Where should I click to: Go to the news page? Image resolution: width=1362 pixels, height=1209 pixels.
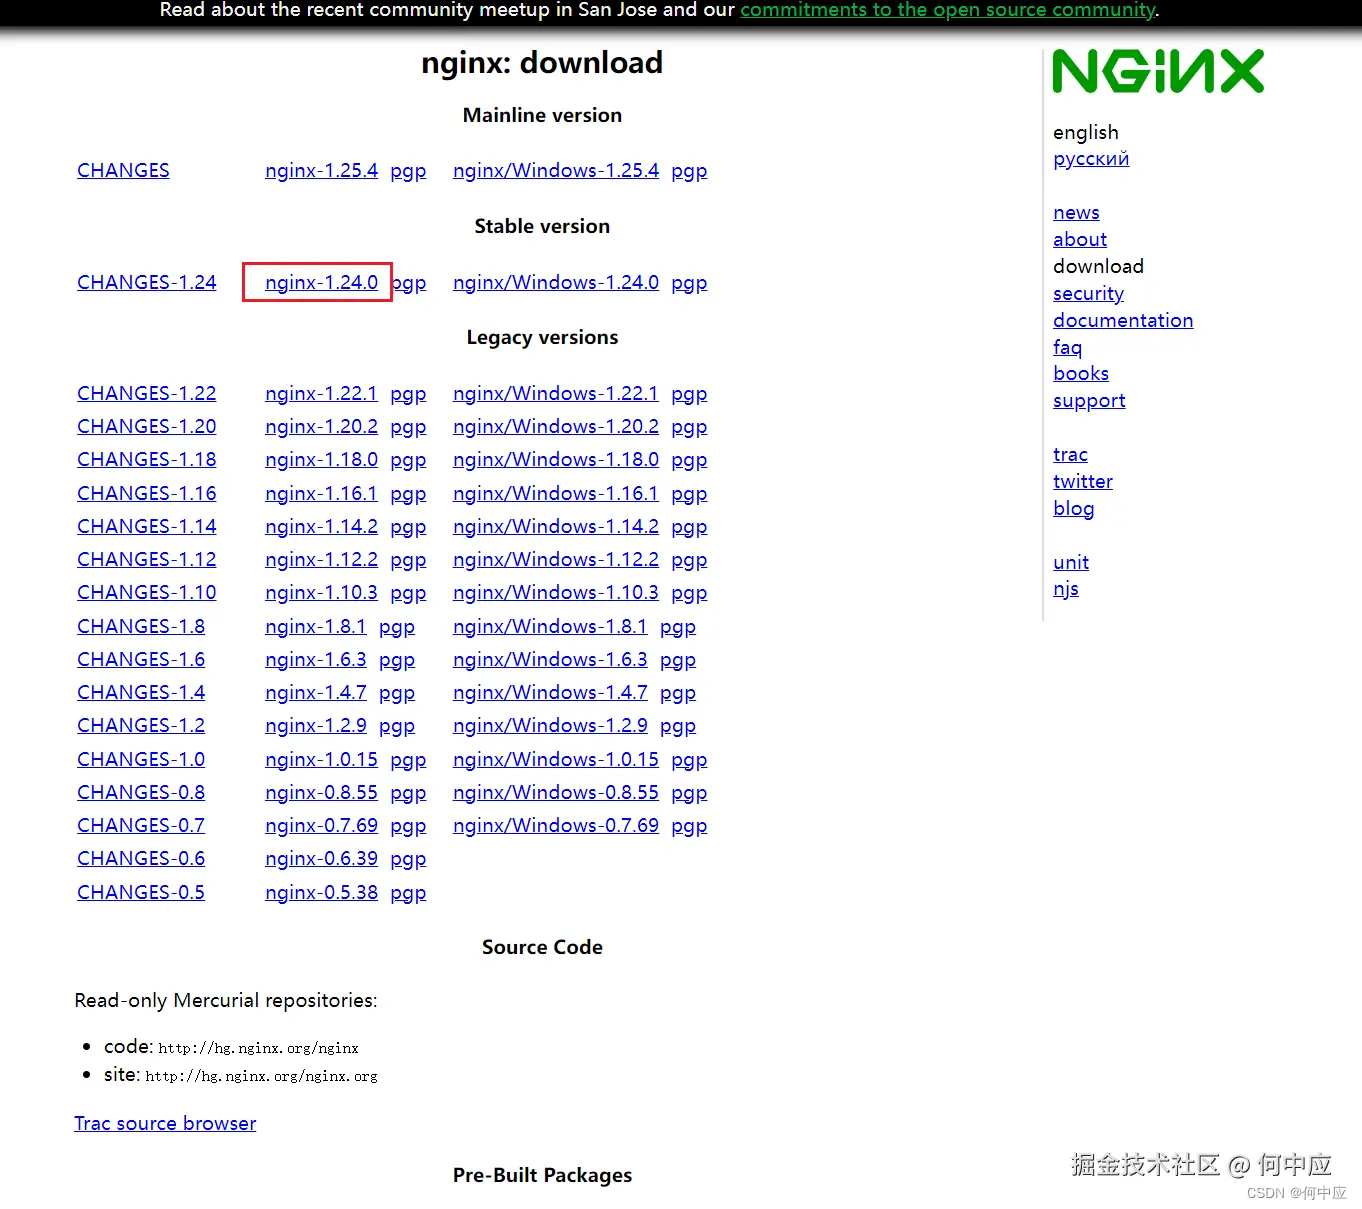(1076, 213)
